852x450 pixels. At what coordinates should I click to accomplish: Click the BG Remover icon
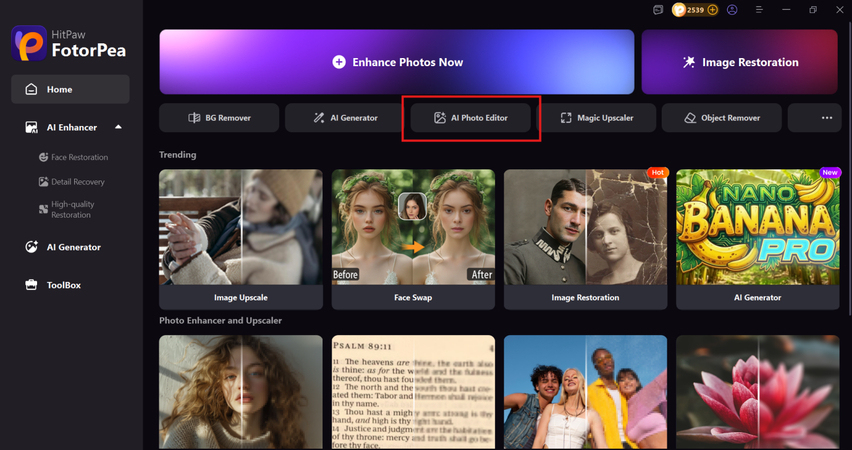pyautogui.click(x=194, y=117)
